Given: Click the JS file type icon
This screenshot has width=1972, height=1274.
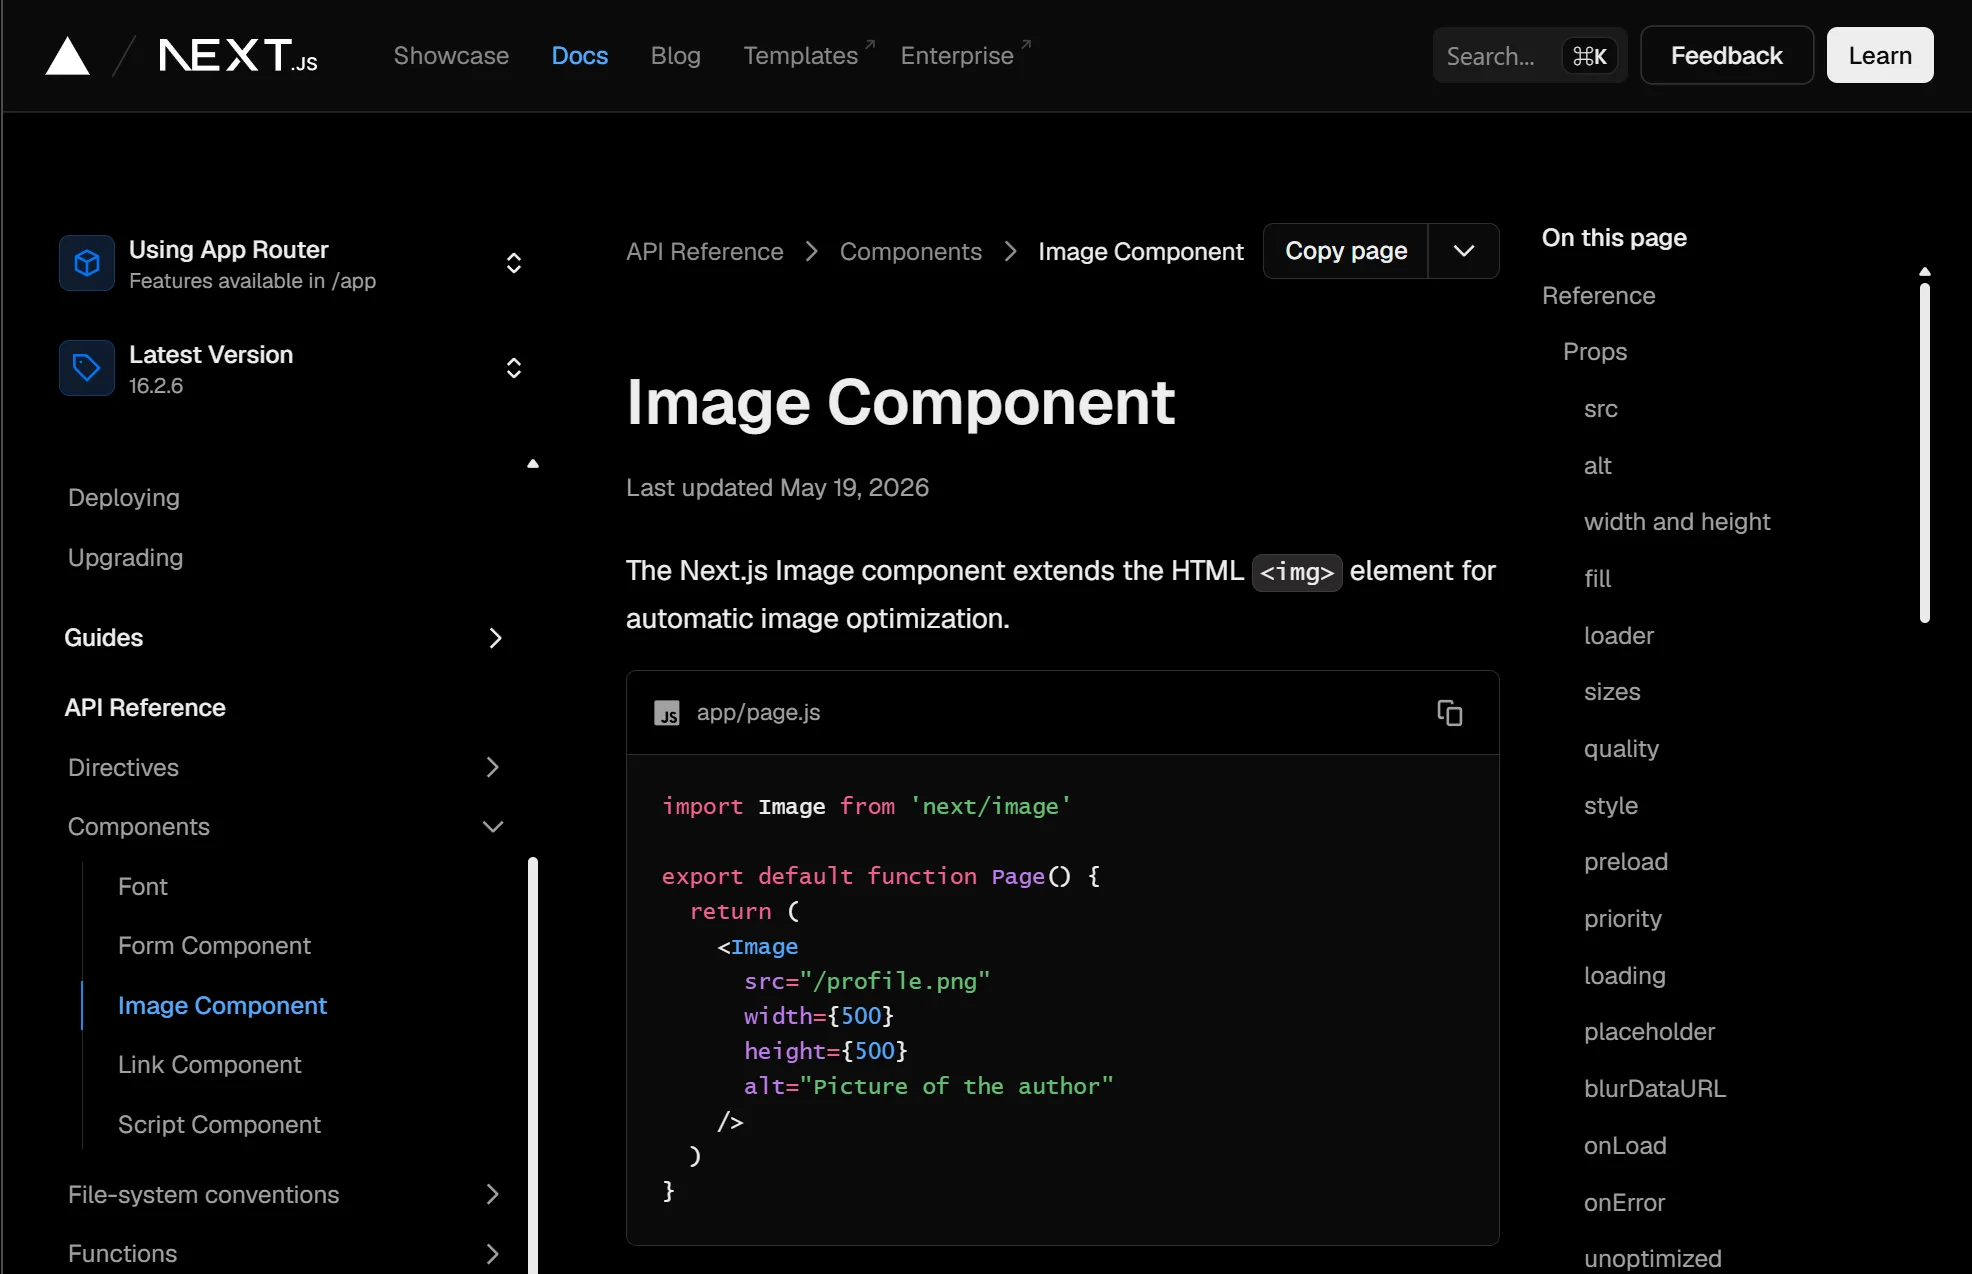Looking at the screenshot, I should point(667,713).
